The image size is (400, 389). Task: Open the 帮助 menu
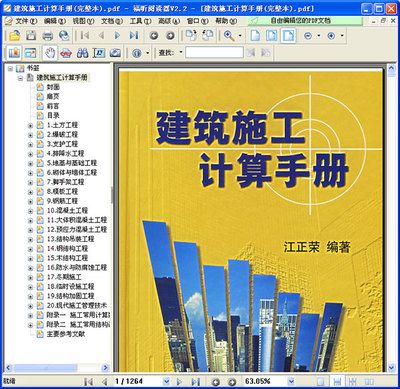(x=226, y=21)
